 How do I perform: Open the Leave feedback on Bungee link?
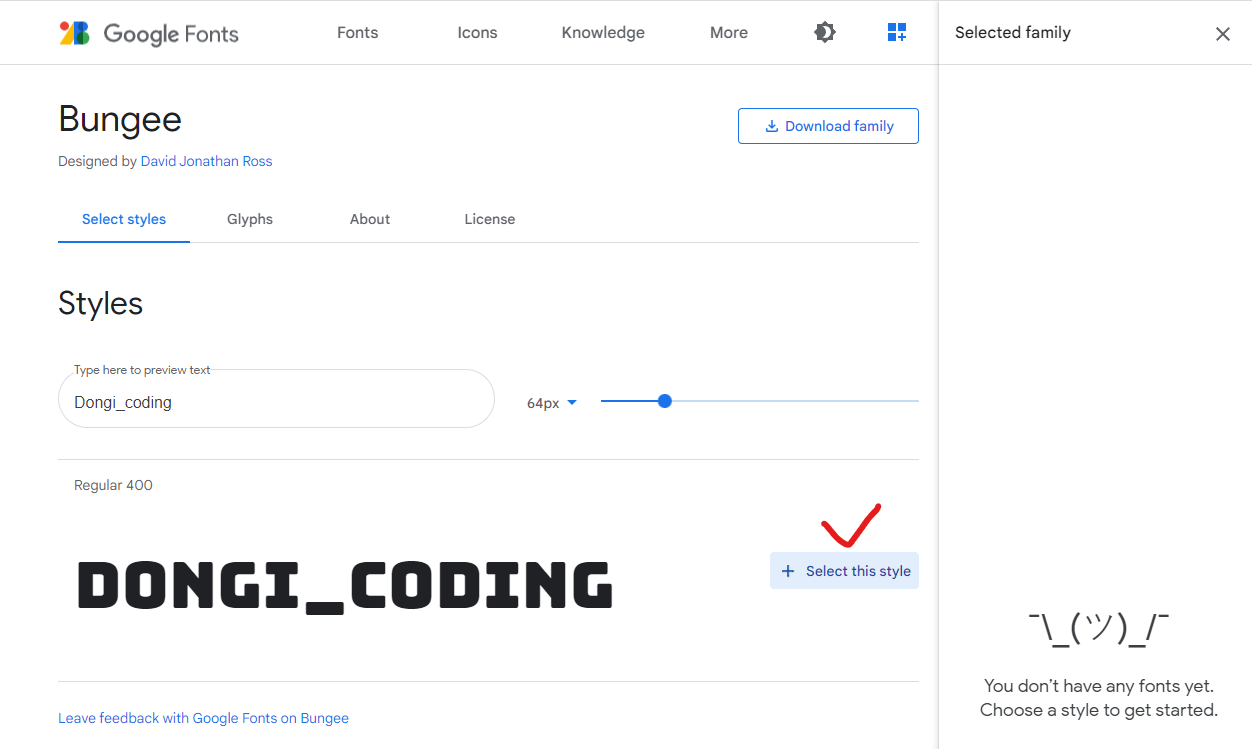click(203, 718)
